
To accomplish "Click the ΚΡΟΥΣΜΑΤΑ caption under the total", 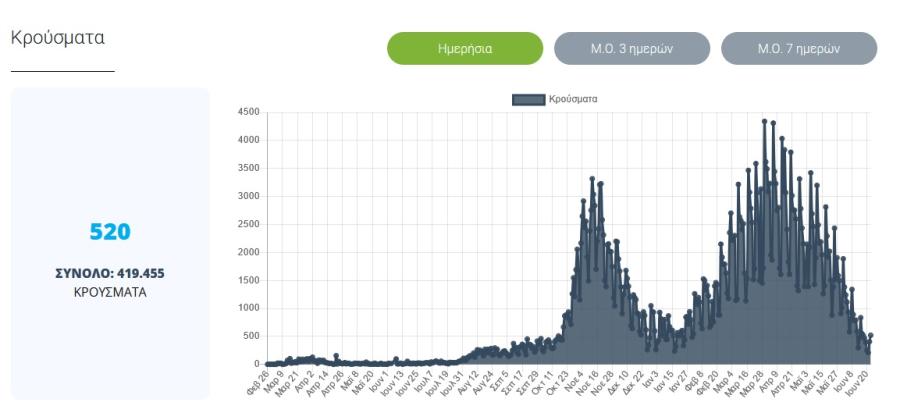I will (110, 293).
